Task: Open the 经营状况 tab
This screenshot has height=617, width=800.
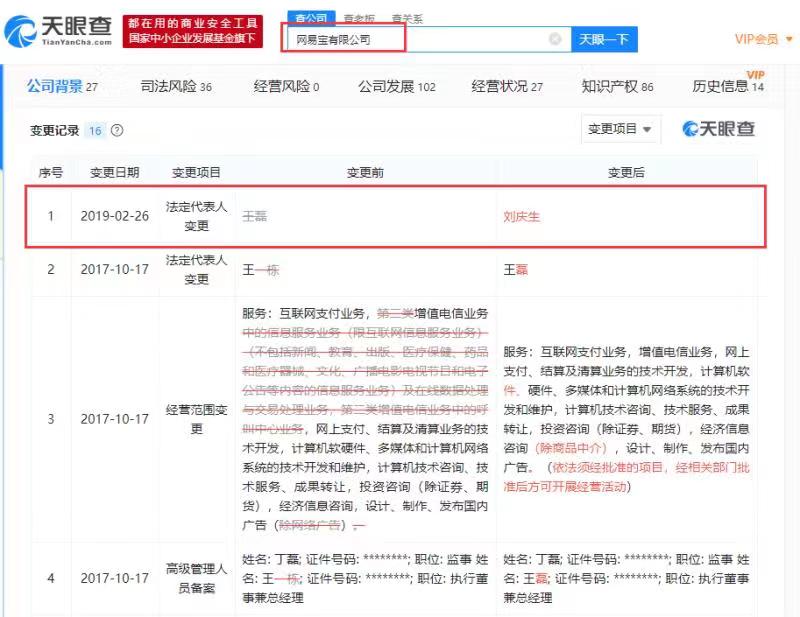Action: click(x=507, y=87)
